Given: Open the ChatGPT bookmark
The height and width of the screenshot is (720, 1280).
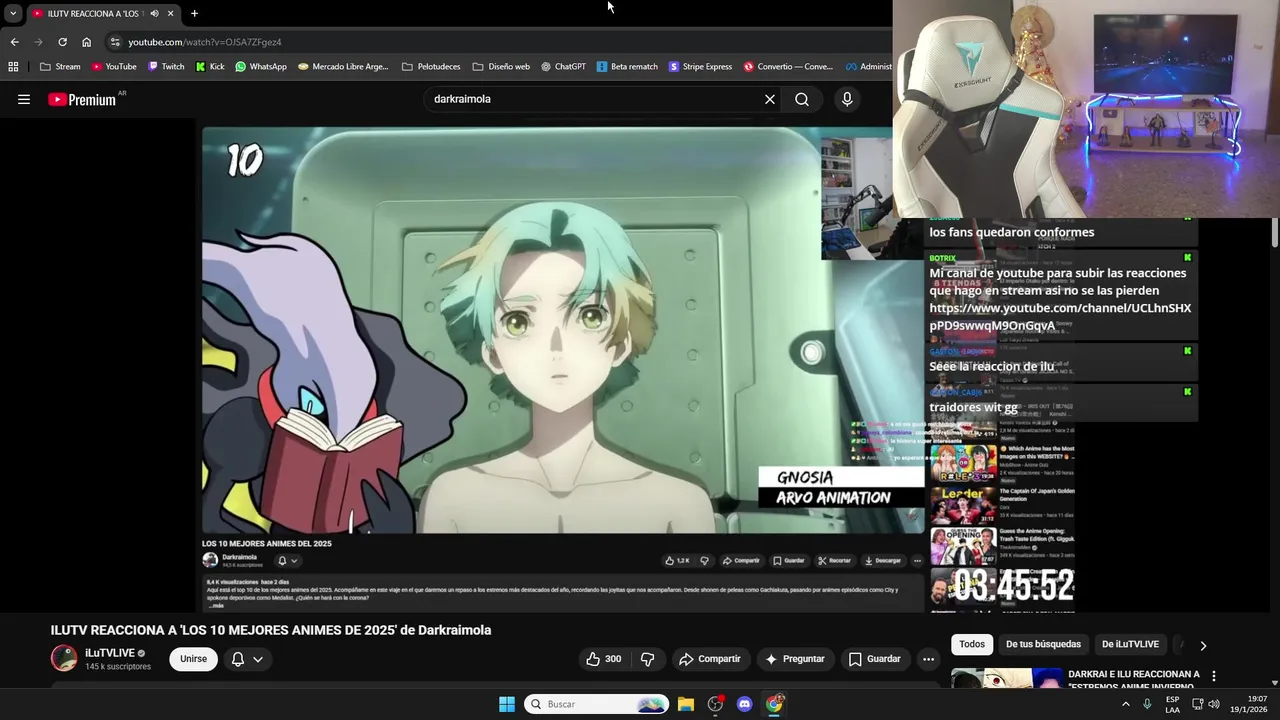Looking at the screenshot, I should (x=563, y=67).
